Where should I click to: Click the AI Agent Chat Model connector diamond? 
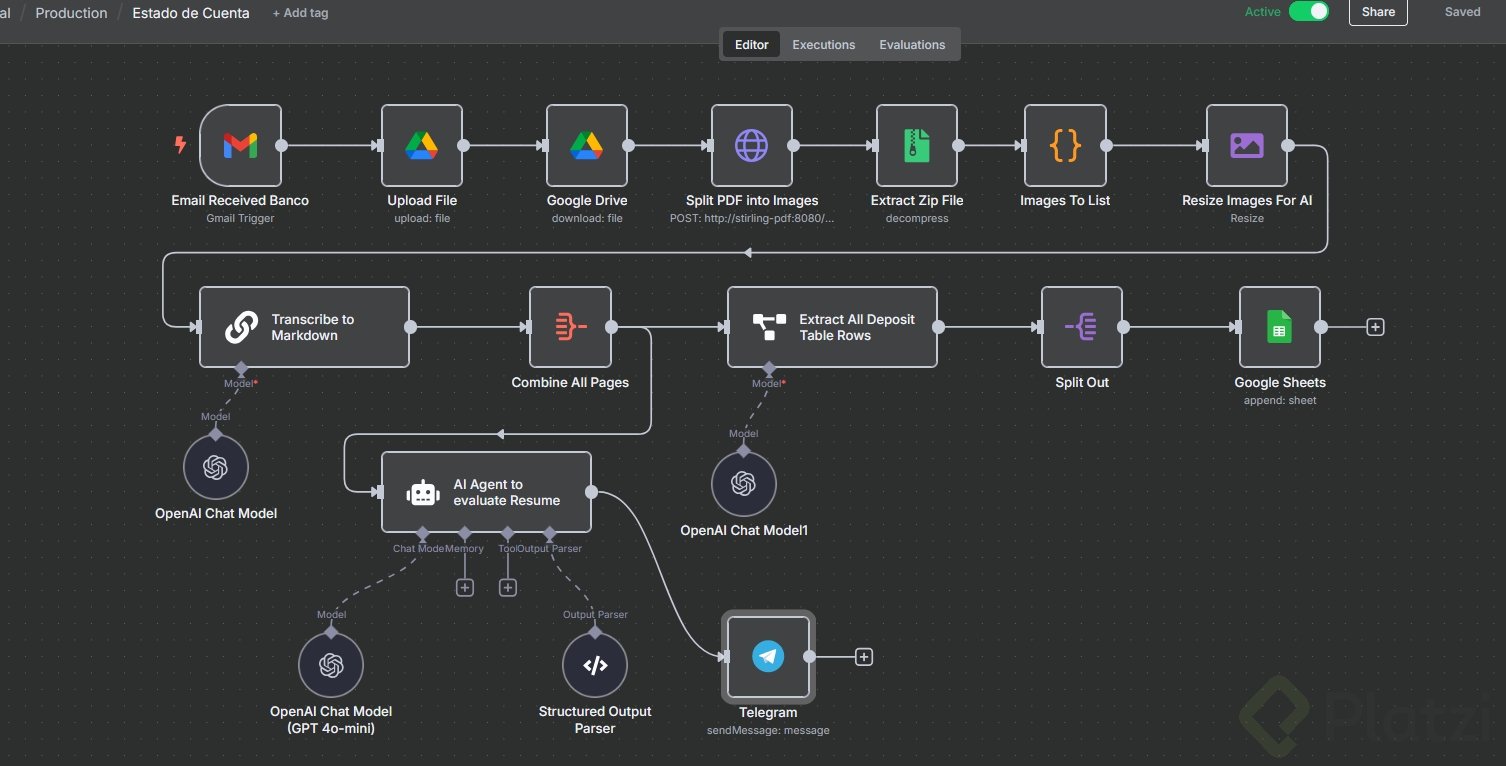(422, 532)
